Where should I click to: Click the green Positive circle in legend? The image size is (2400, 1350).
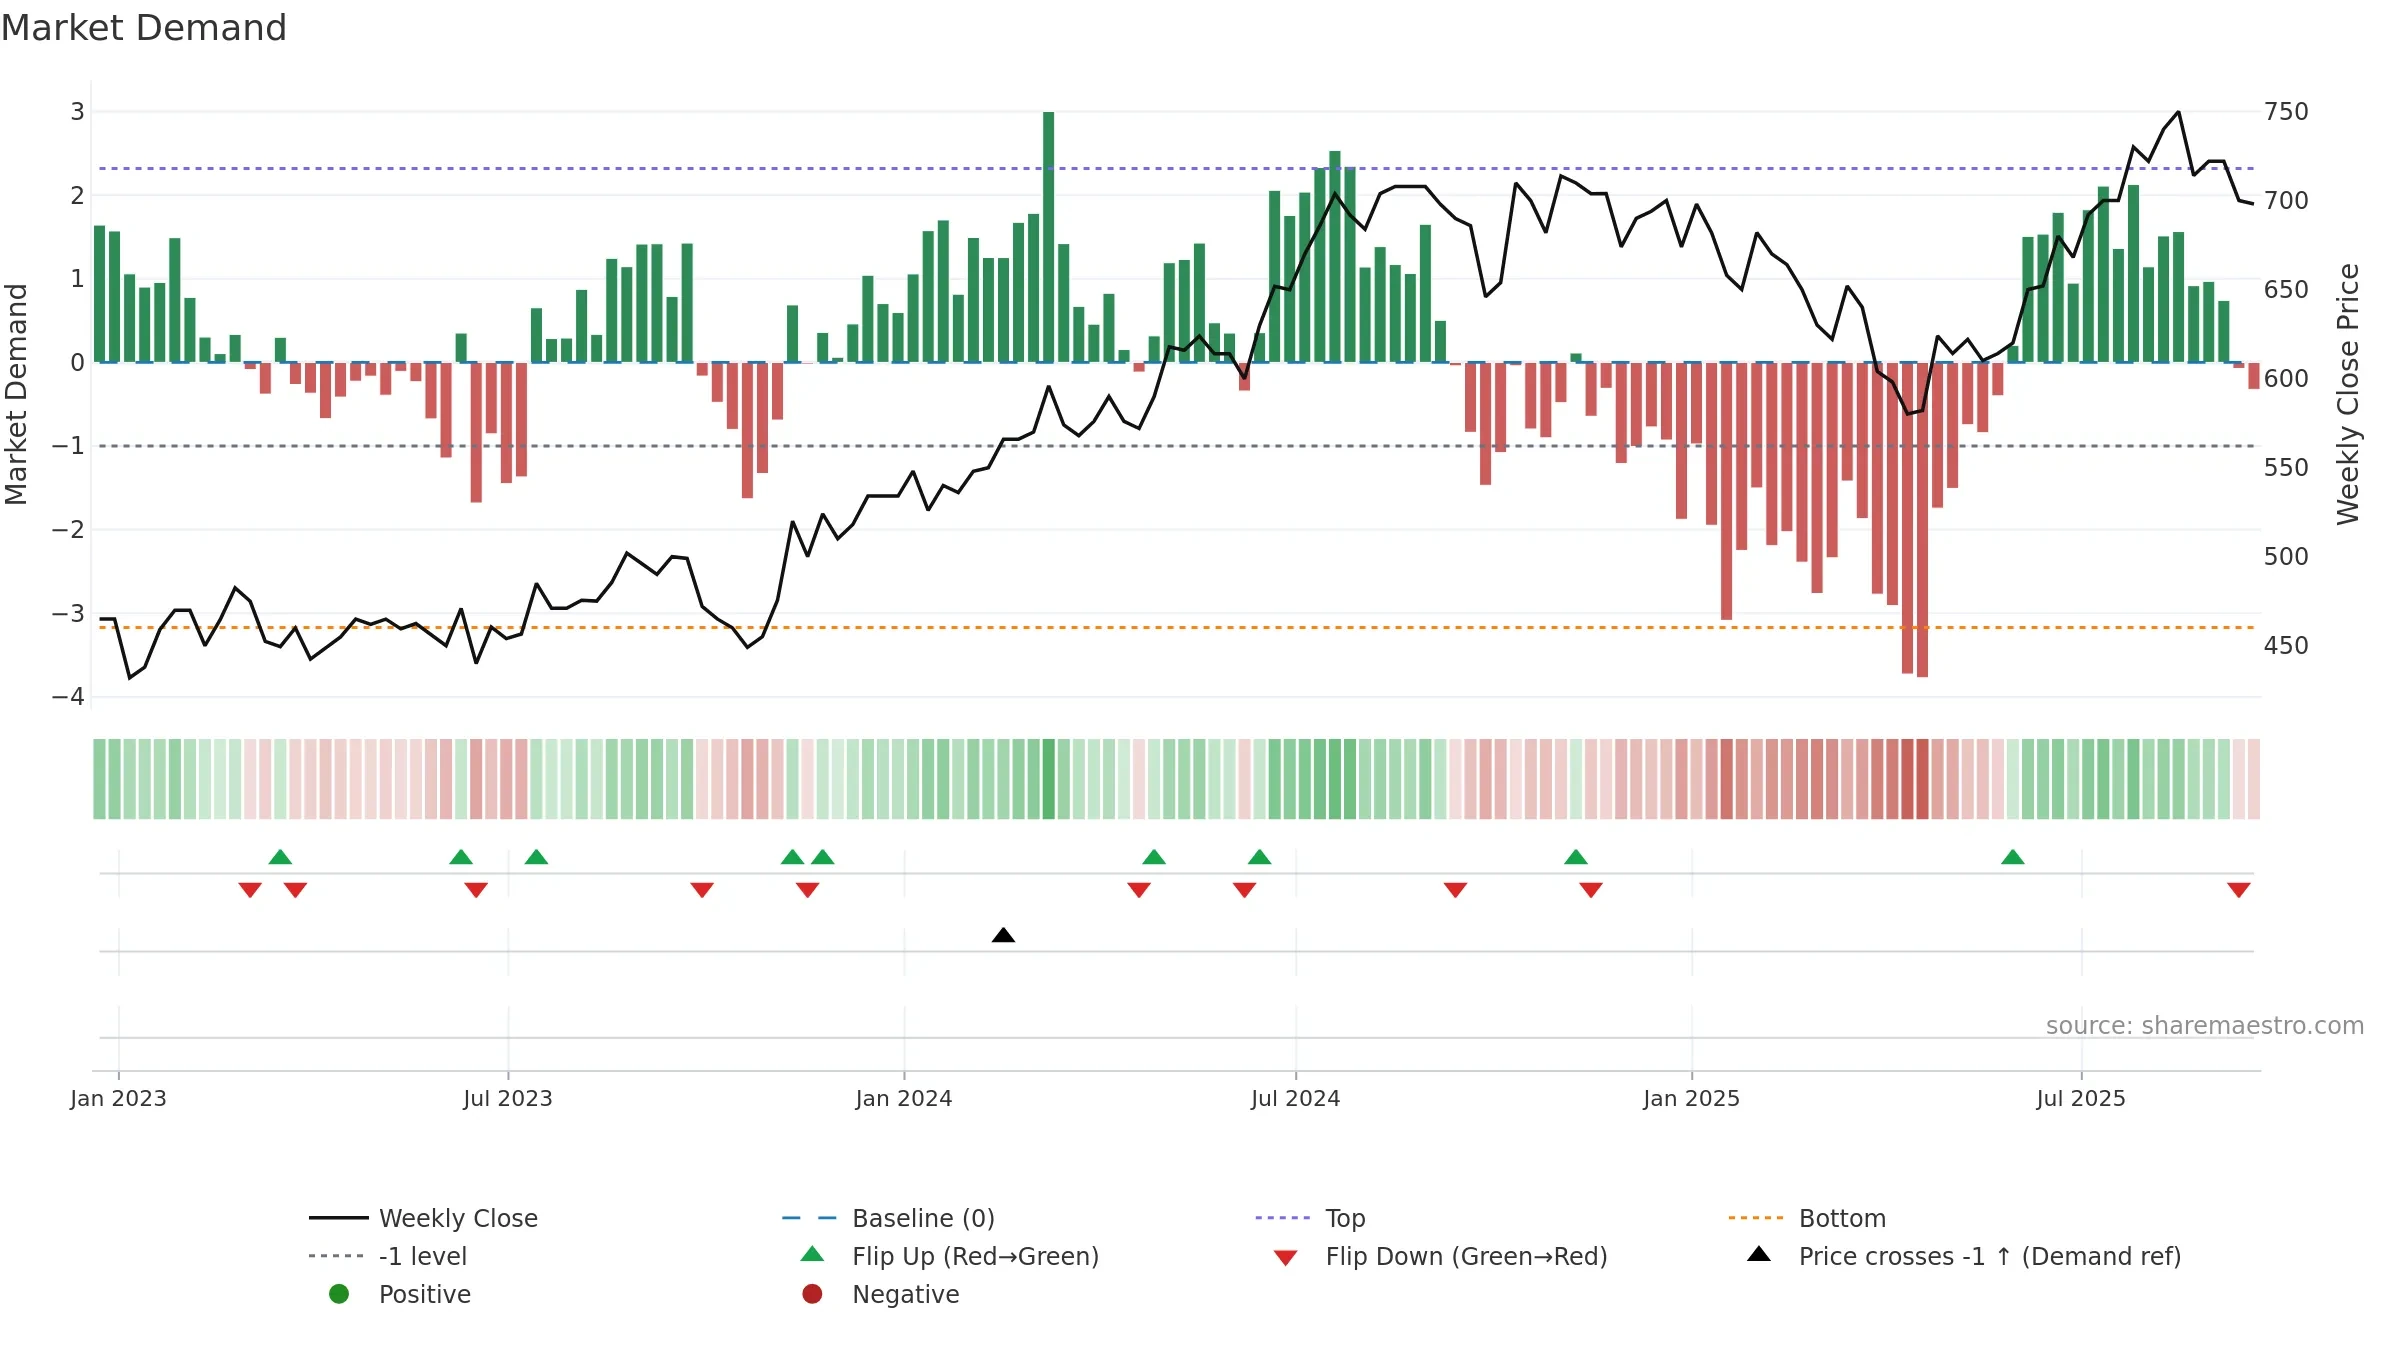pyautogui.click(x=339, y=1294)
